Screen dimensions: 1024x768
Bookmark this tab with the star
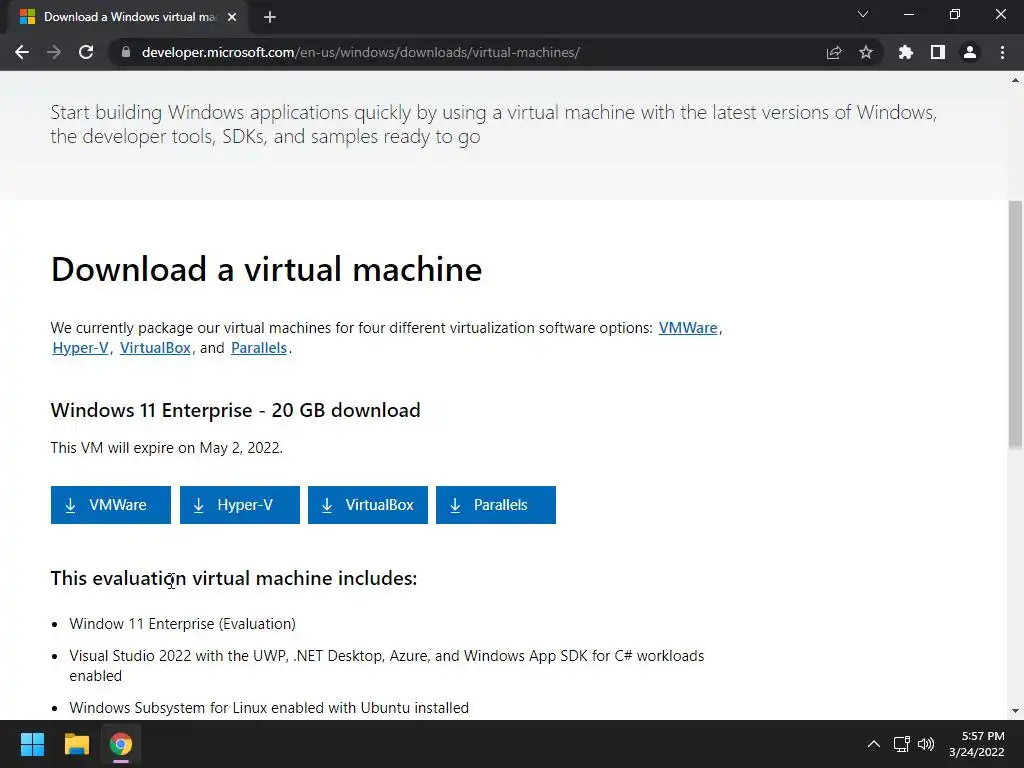click(x=866, y=52)
